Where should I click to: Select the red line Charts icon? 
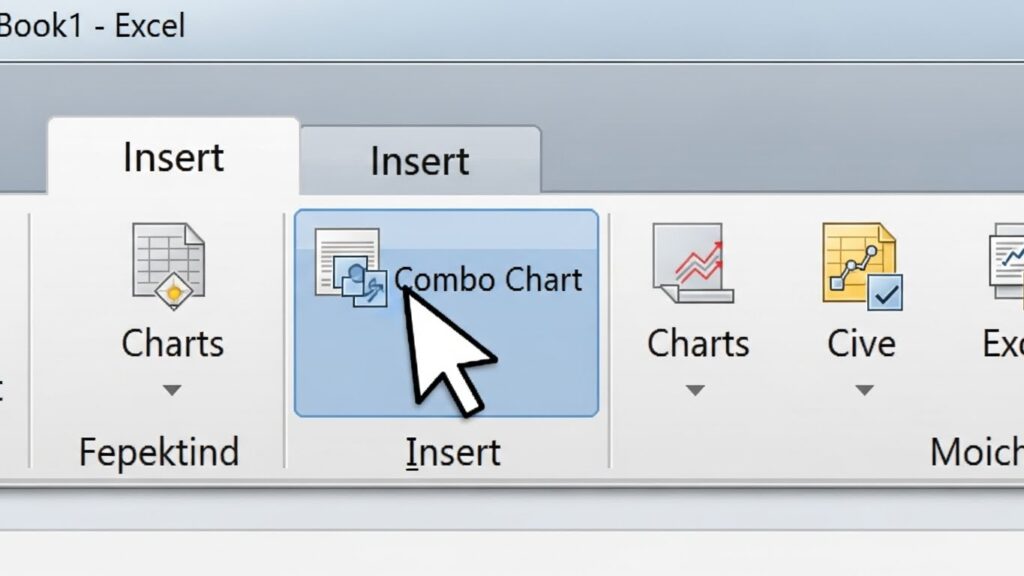pyautogui.click(x=693, y=264)
